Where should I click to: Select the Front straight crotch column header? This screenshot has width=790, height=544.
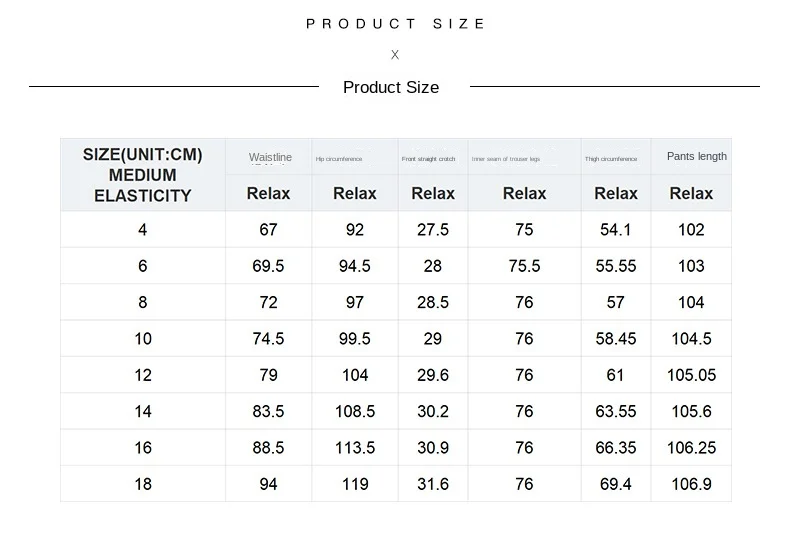tap(428, 159)
